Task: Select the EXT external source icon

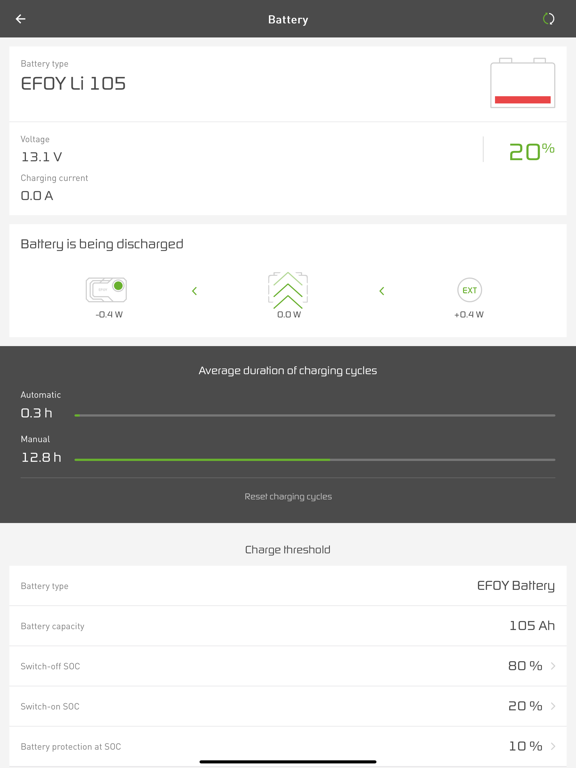Action: 469,290
